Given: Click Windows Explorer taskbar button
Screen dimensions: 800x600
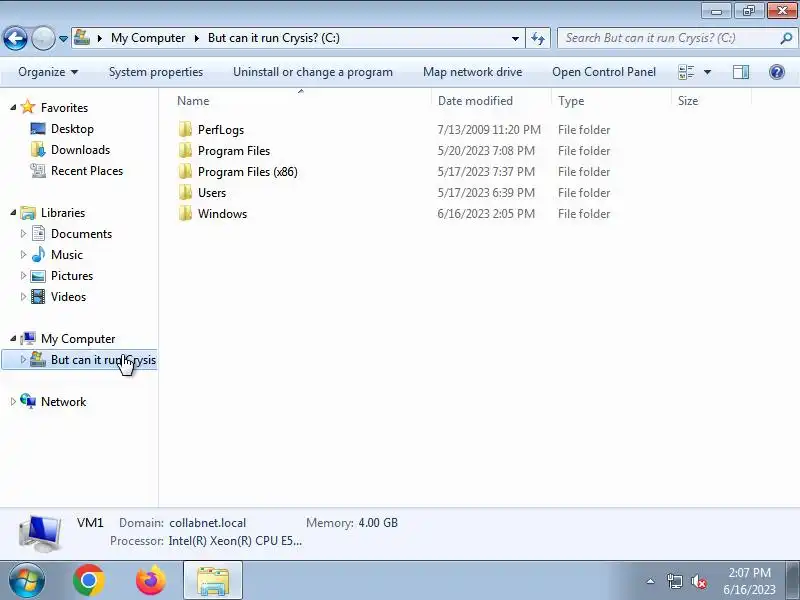Looking at the screenshot, I should [x=213, y=580].
